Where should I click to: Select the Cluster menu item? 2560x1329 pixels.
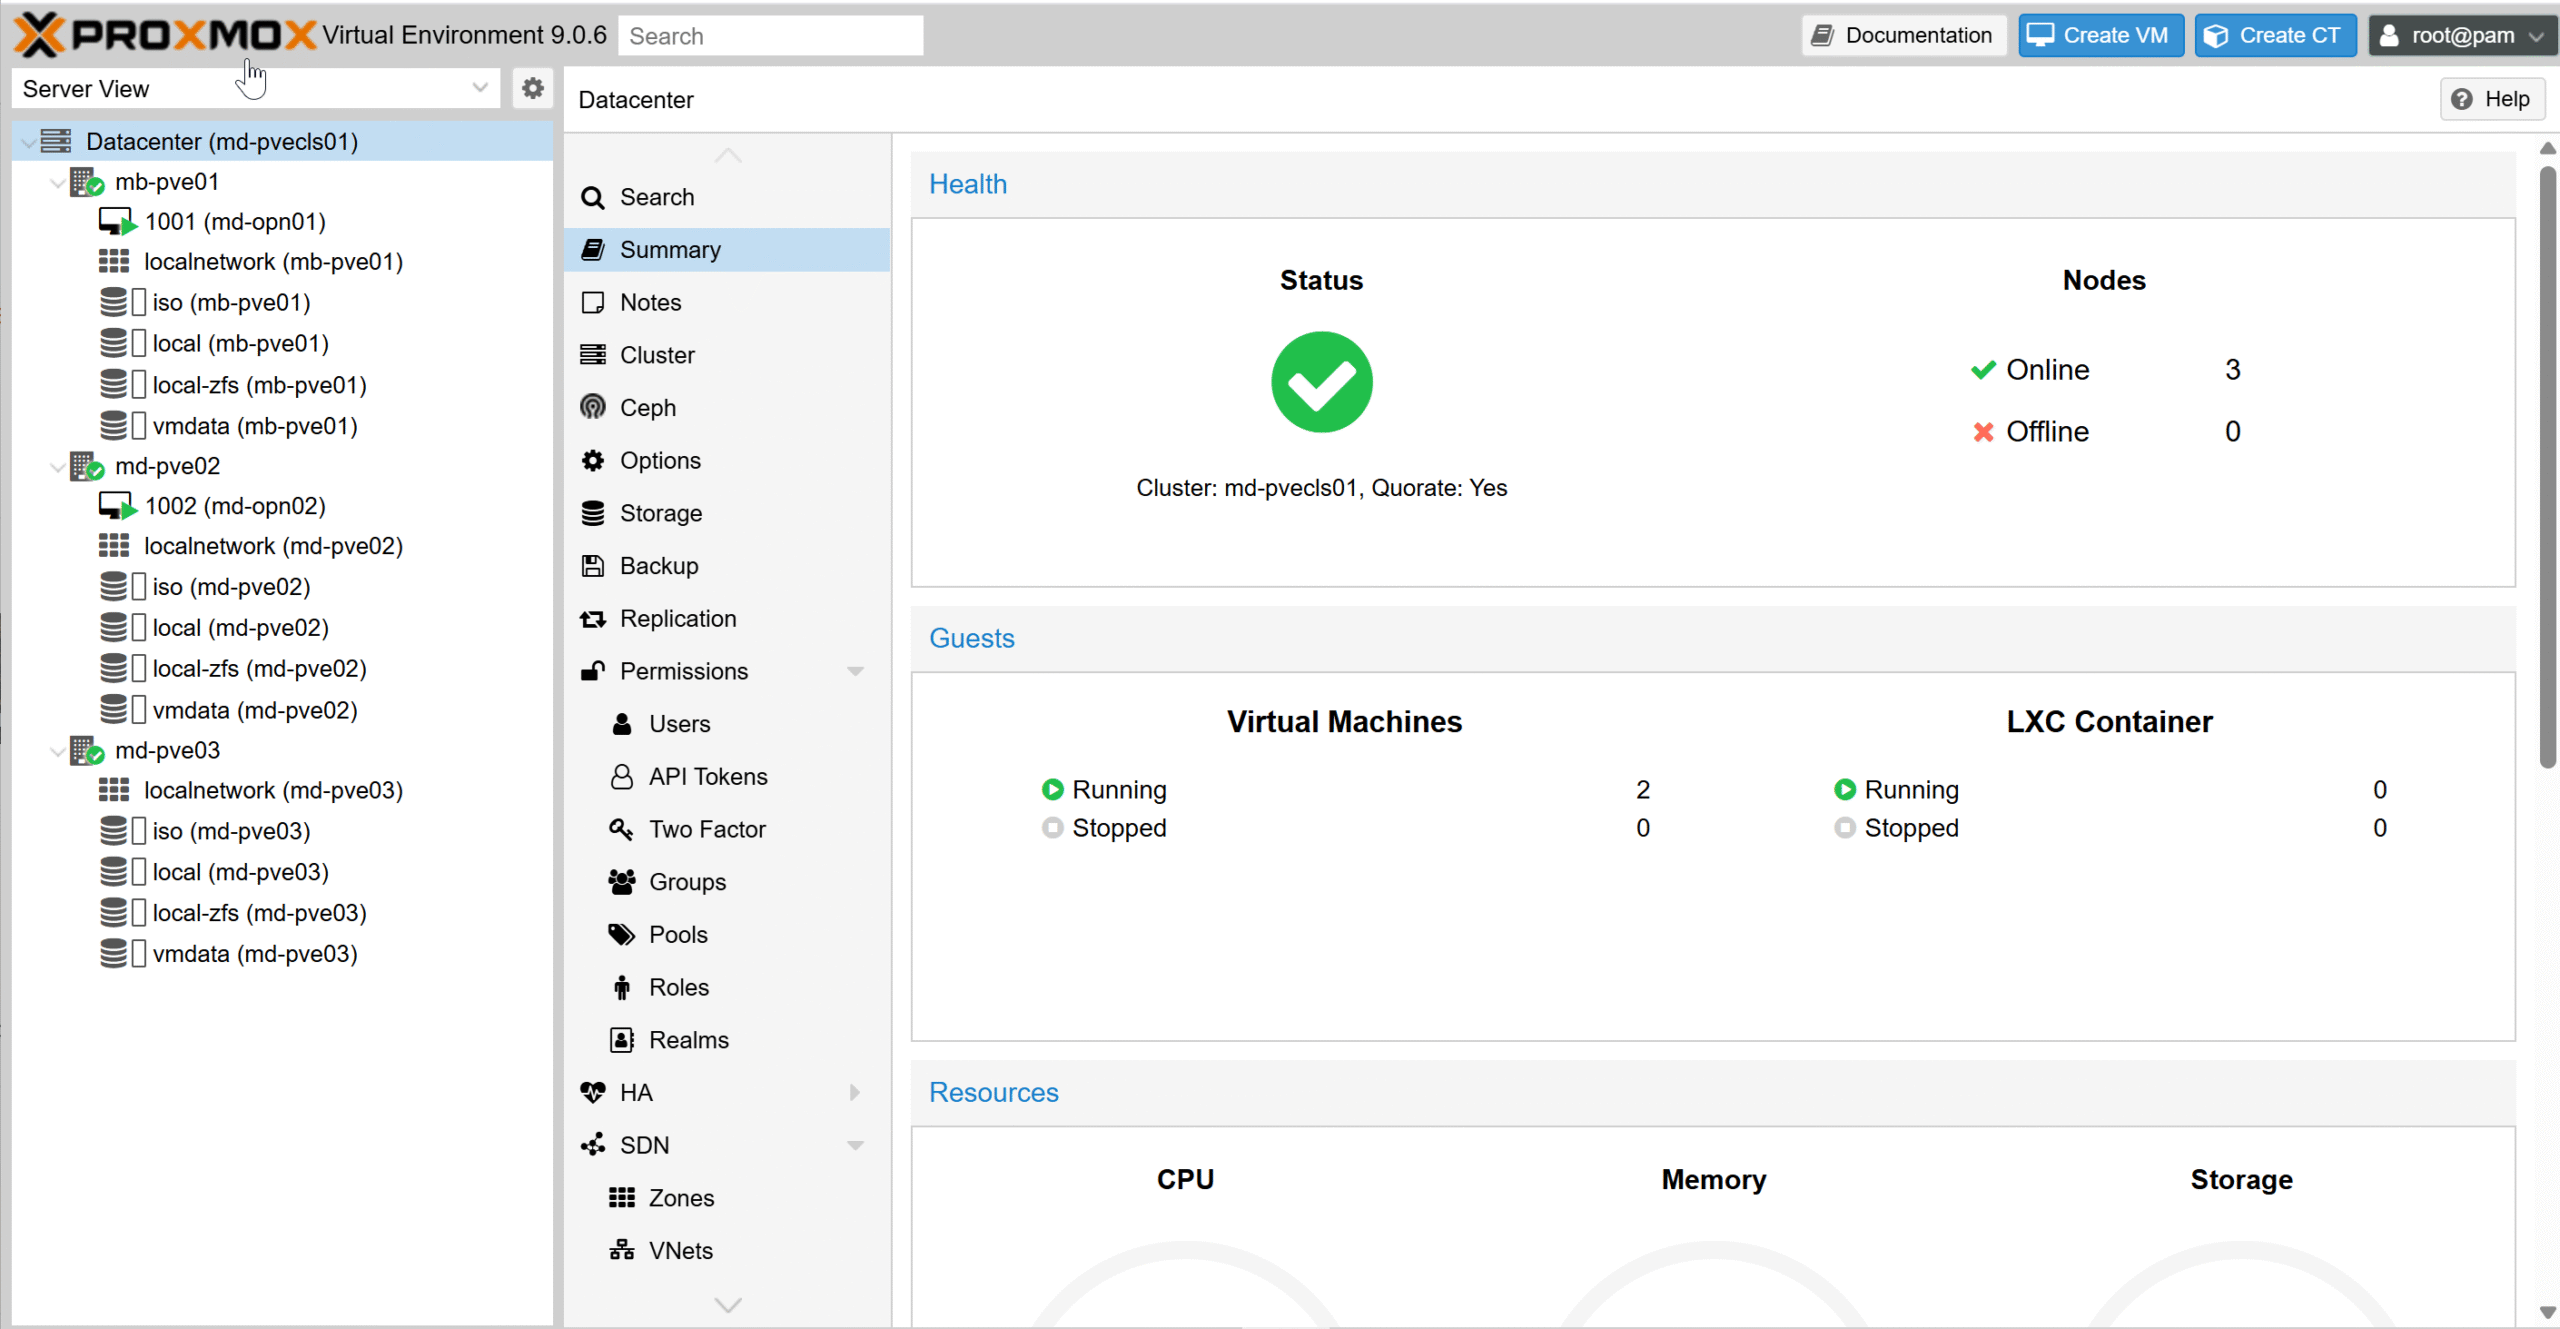pos(656,355)
